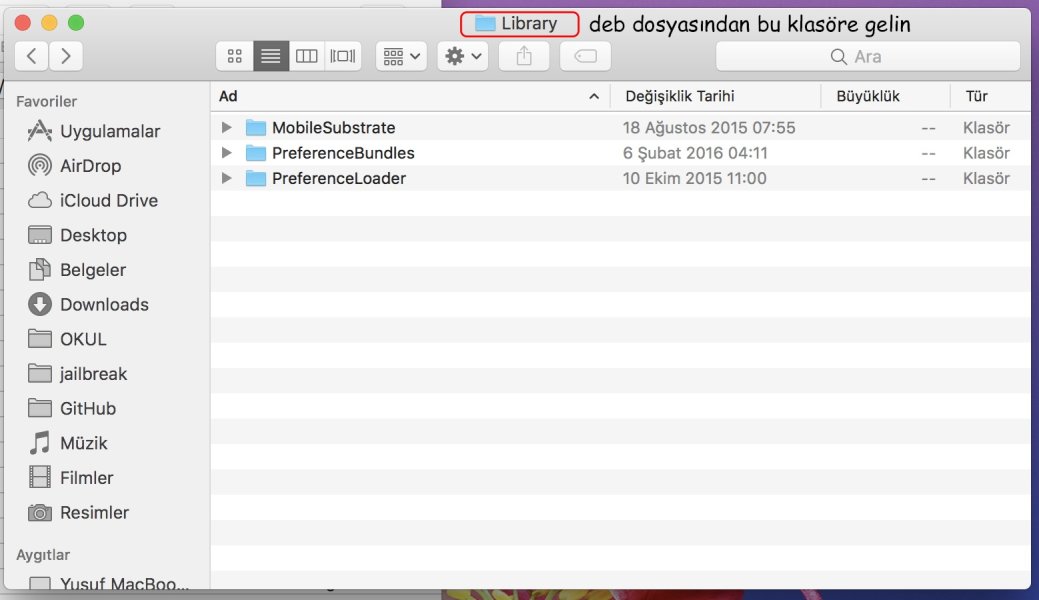Click the magnifier icon in search field
Screen dimensions: 1039x600
pos(838,56)
